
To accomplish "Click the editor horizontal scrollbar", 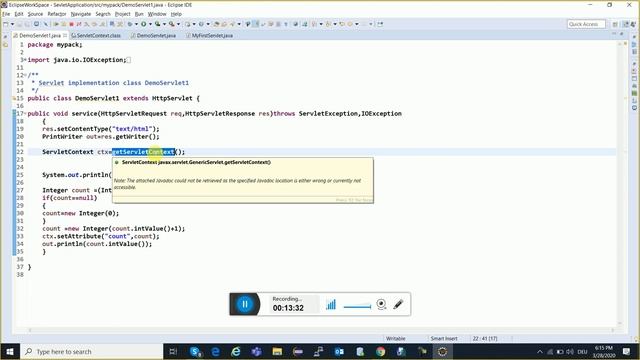I will pos(322,330).
